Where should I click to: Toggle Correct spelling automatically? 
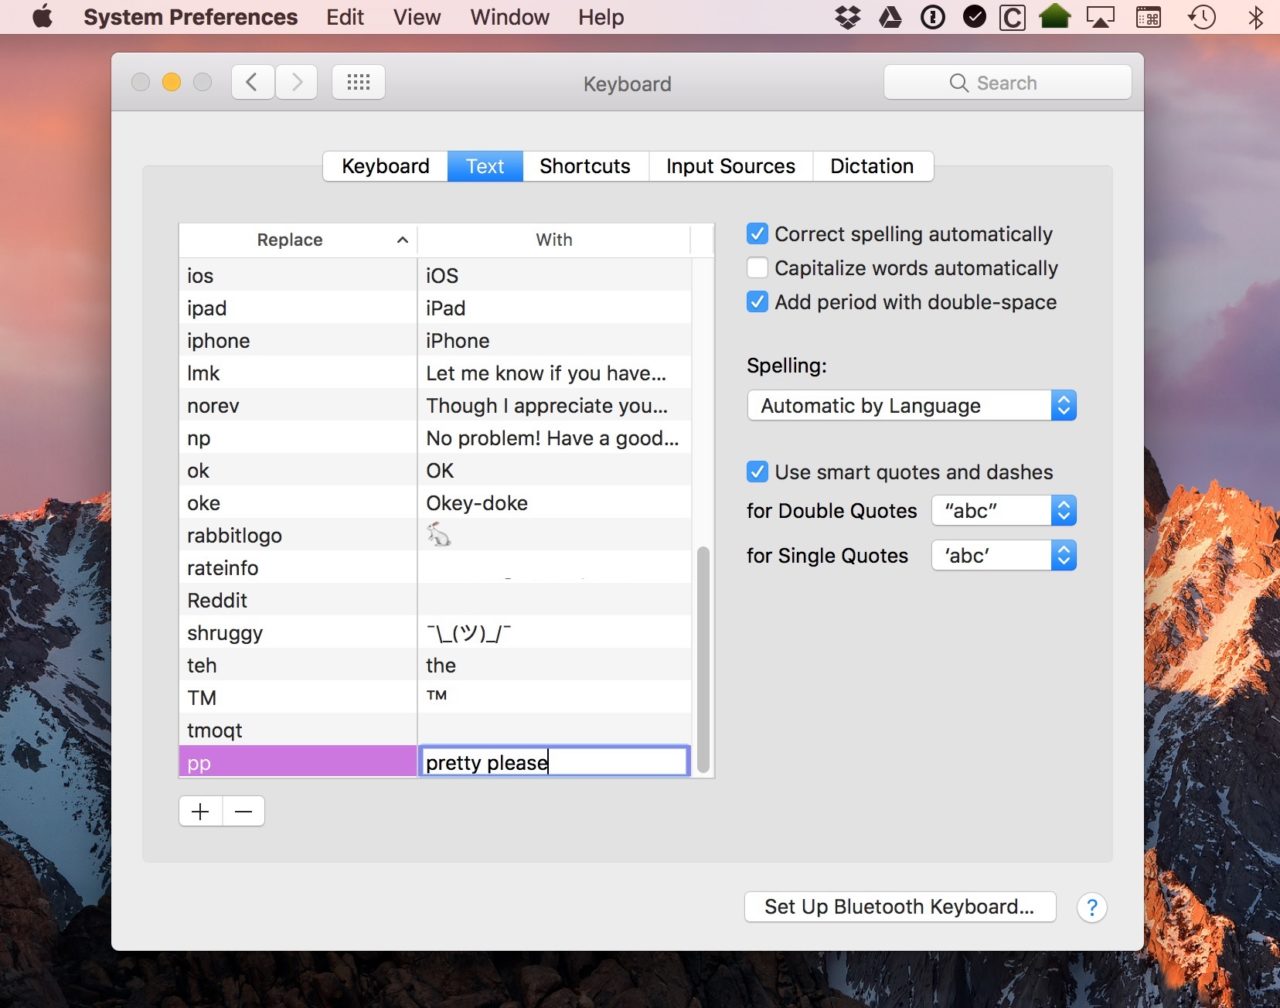pos(757,234)
